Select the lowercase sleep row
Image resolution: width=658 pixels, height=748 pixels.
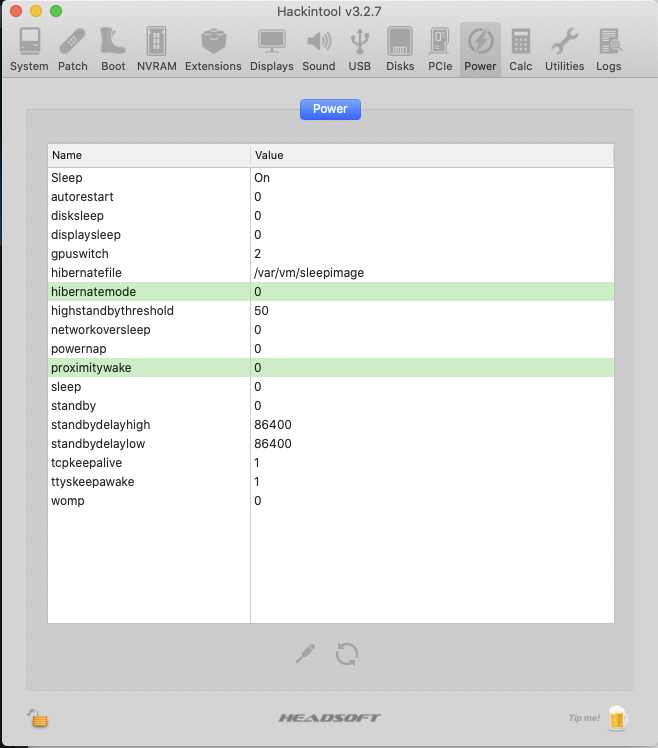click(x=331, y=387)
